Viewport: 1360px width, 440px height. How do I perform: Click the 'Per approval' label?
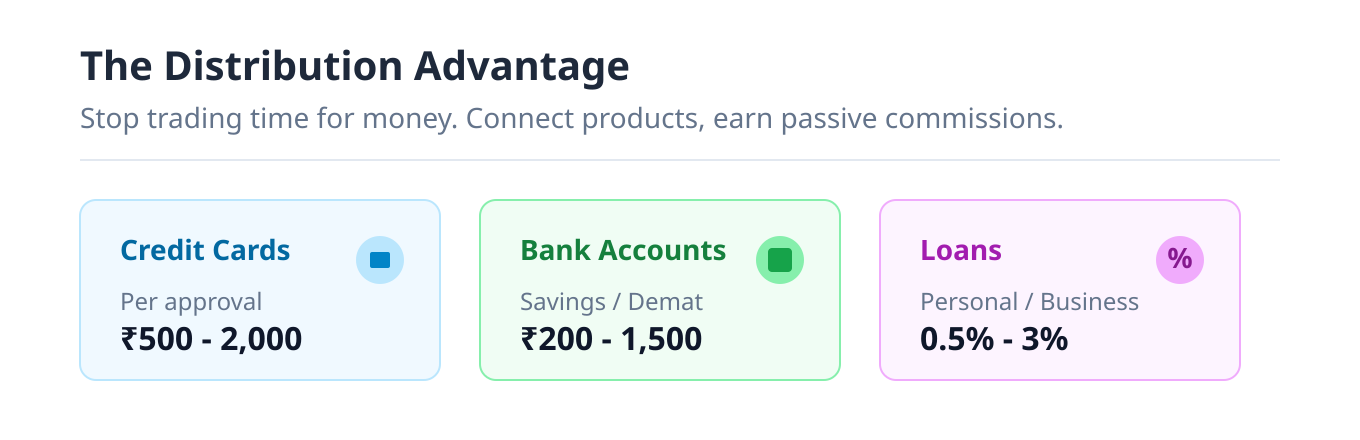tap(191, 302)
